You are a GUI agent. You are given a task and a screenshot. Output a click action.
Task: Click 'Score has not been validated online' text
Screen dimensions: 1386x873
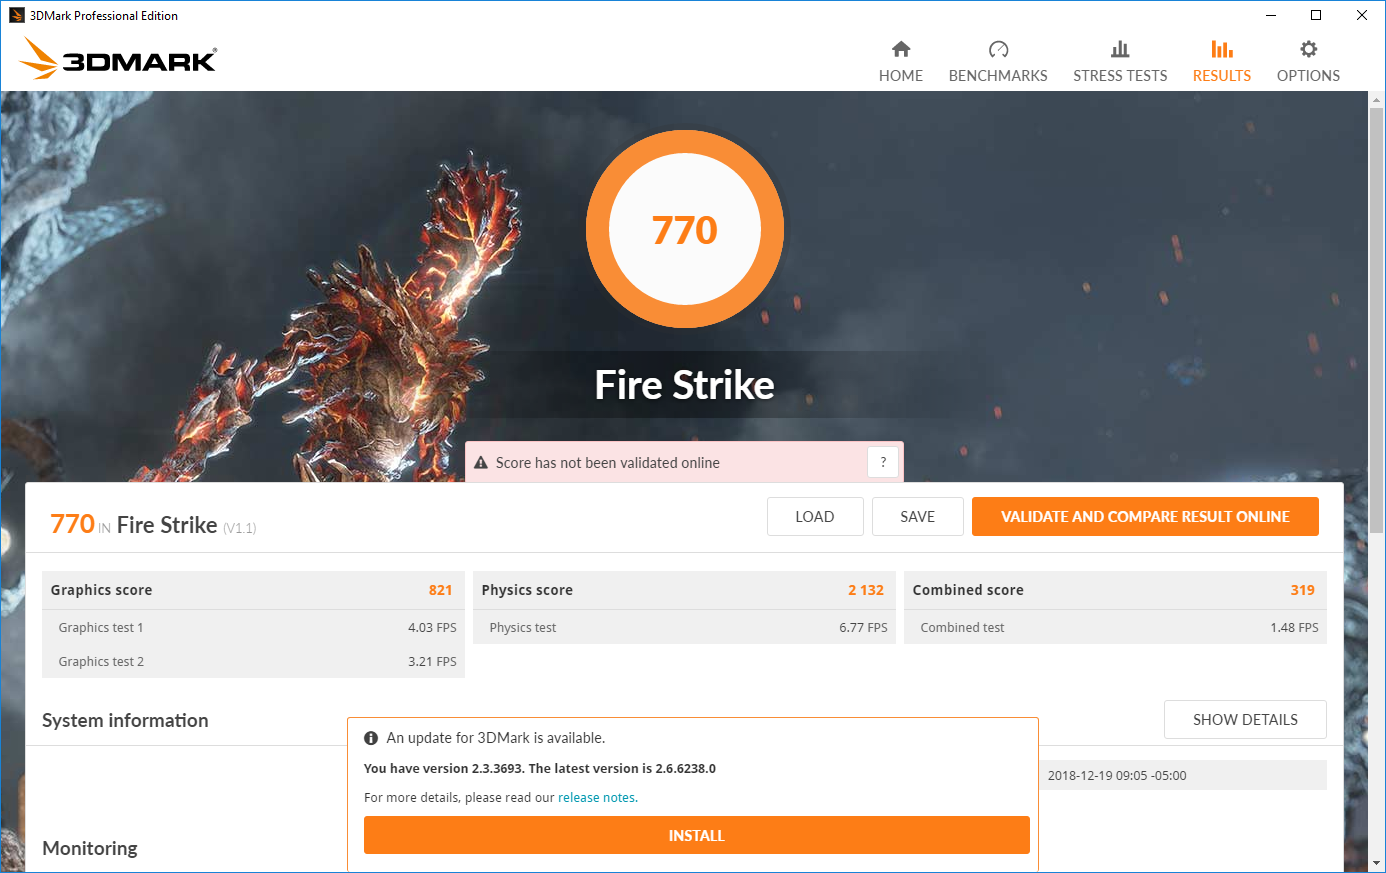[608, 463]
